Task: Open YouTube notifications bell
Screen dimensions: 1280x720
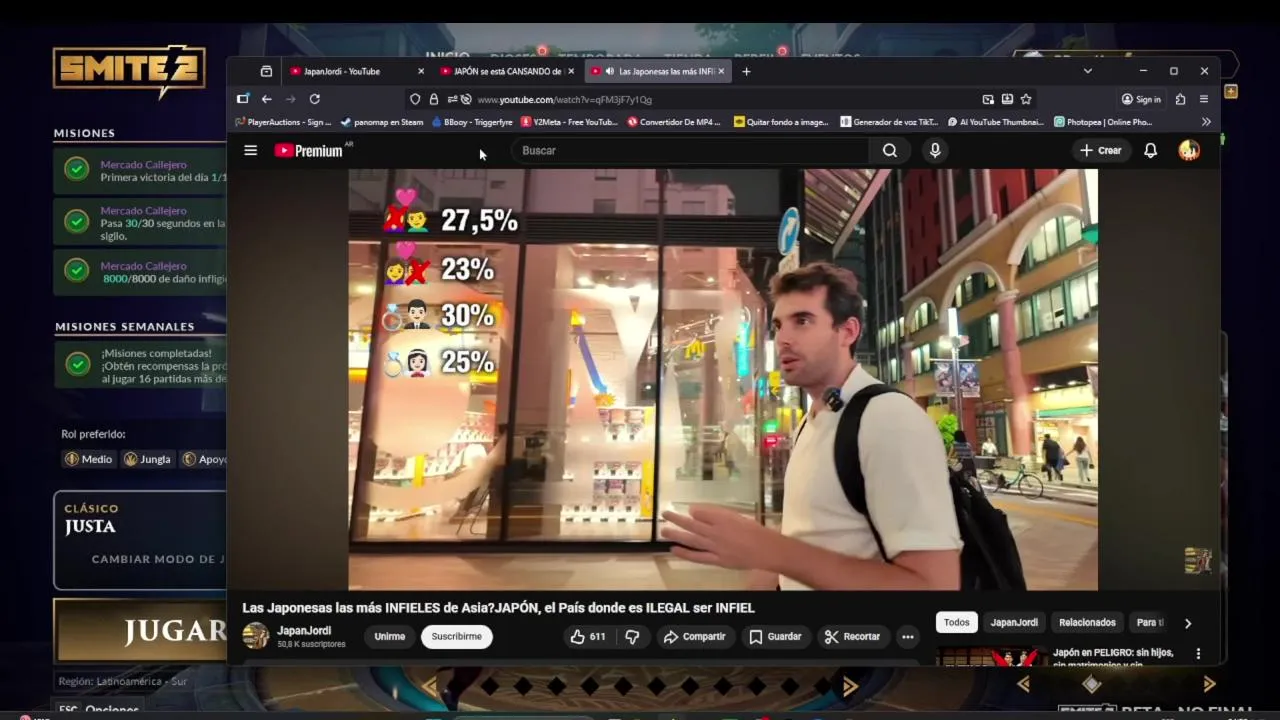Action: 1151,150
